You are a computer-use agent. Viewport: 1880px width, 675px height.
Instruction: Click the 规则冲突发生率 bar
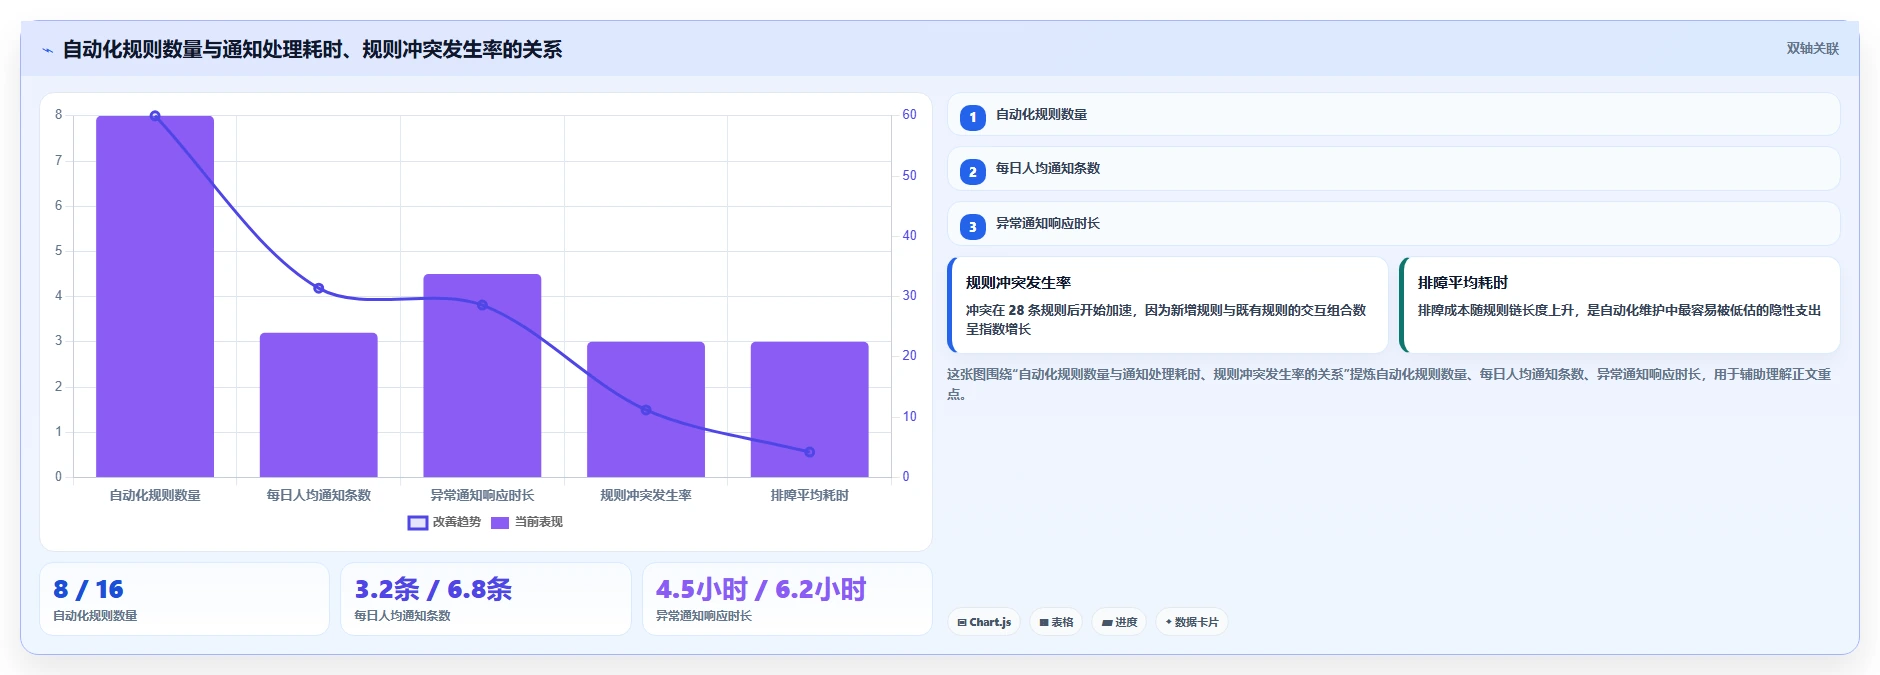point(646,409)
